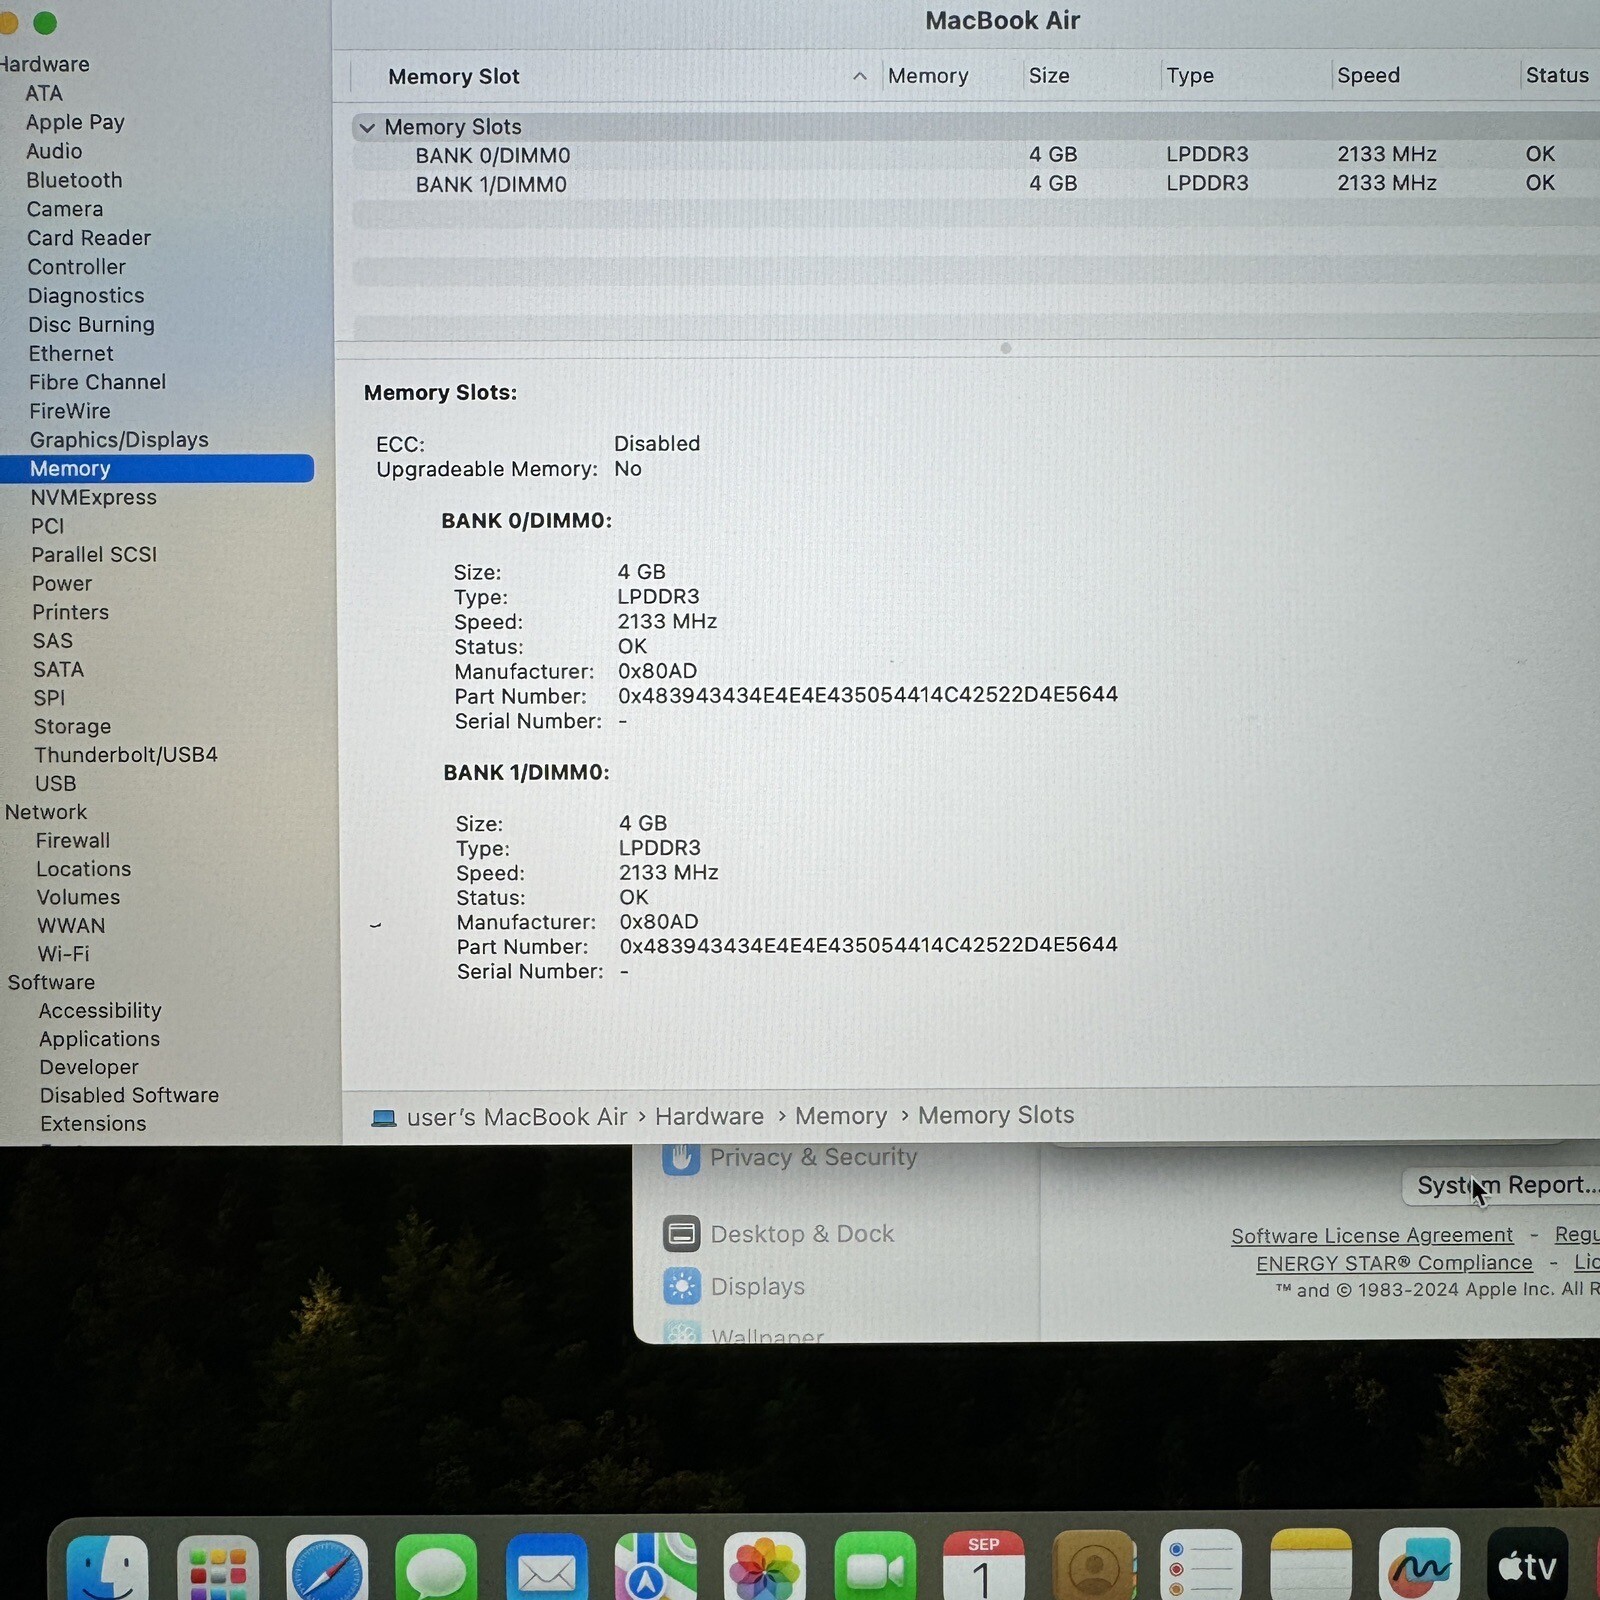Select the BANK 1/DIMM0 row
Image resolution: width=1600 pixels, height=1600 pixels.
coord(975,184)
